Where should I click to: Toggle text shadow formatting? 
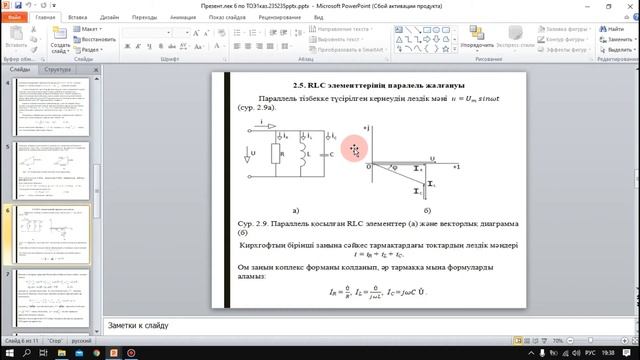pyautogui.click(x=160, y=46)
